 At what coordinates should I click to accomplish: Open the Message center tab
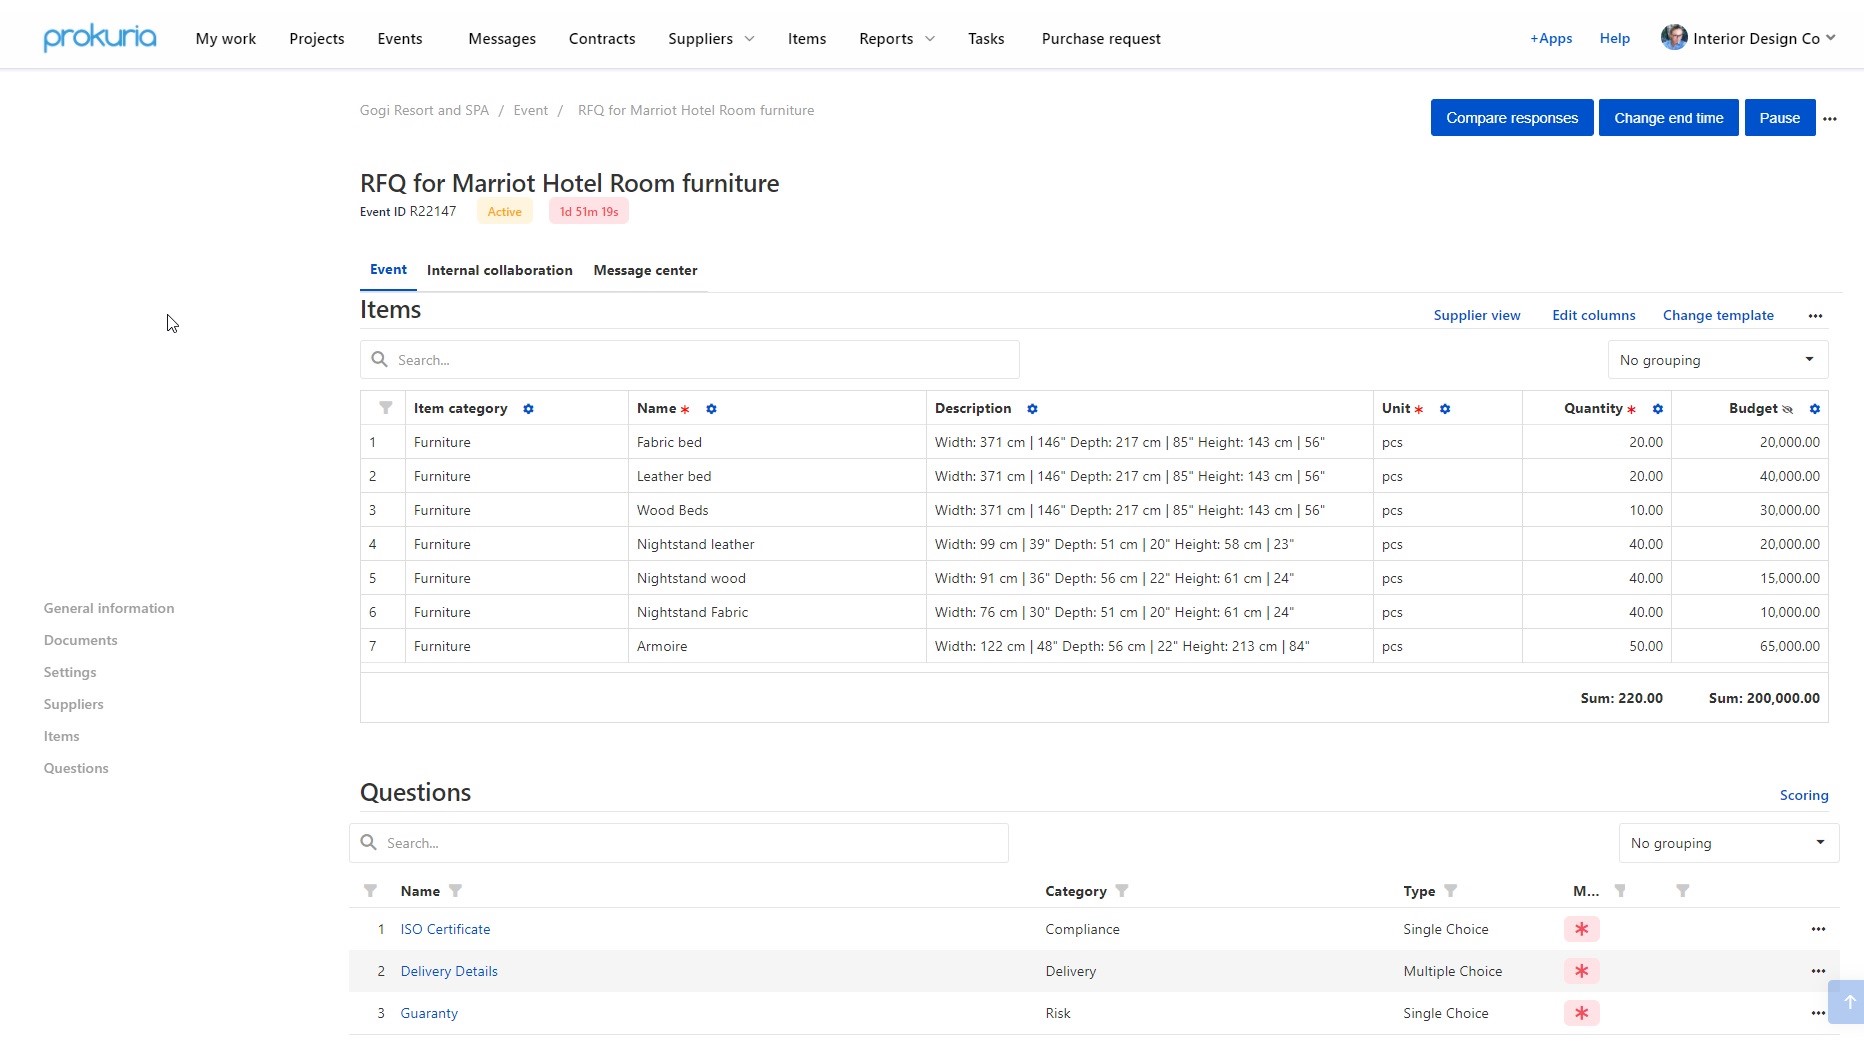click(x=644, y=270)
